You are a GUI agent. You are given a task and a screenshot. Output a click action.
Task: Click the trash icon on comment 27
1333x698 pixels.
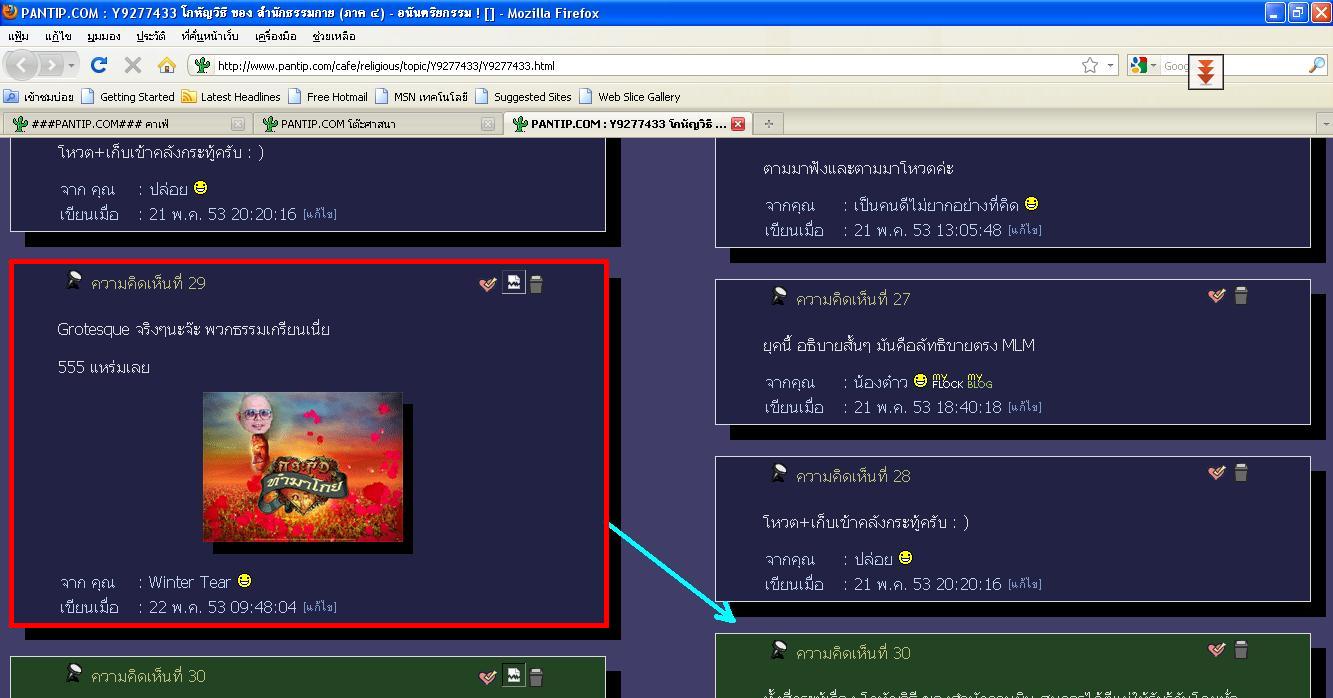pyautogui.click(x=1241, y=295)
